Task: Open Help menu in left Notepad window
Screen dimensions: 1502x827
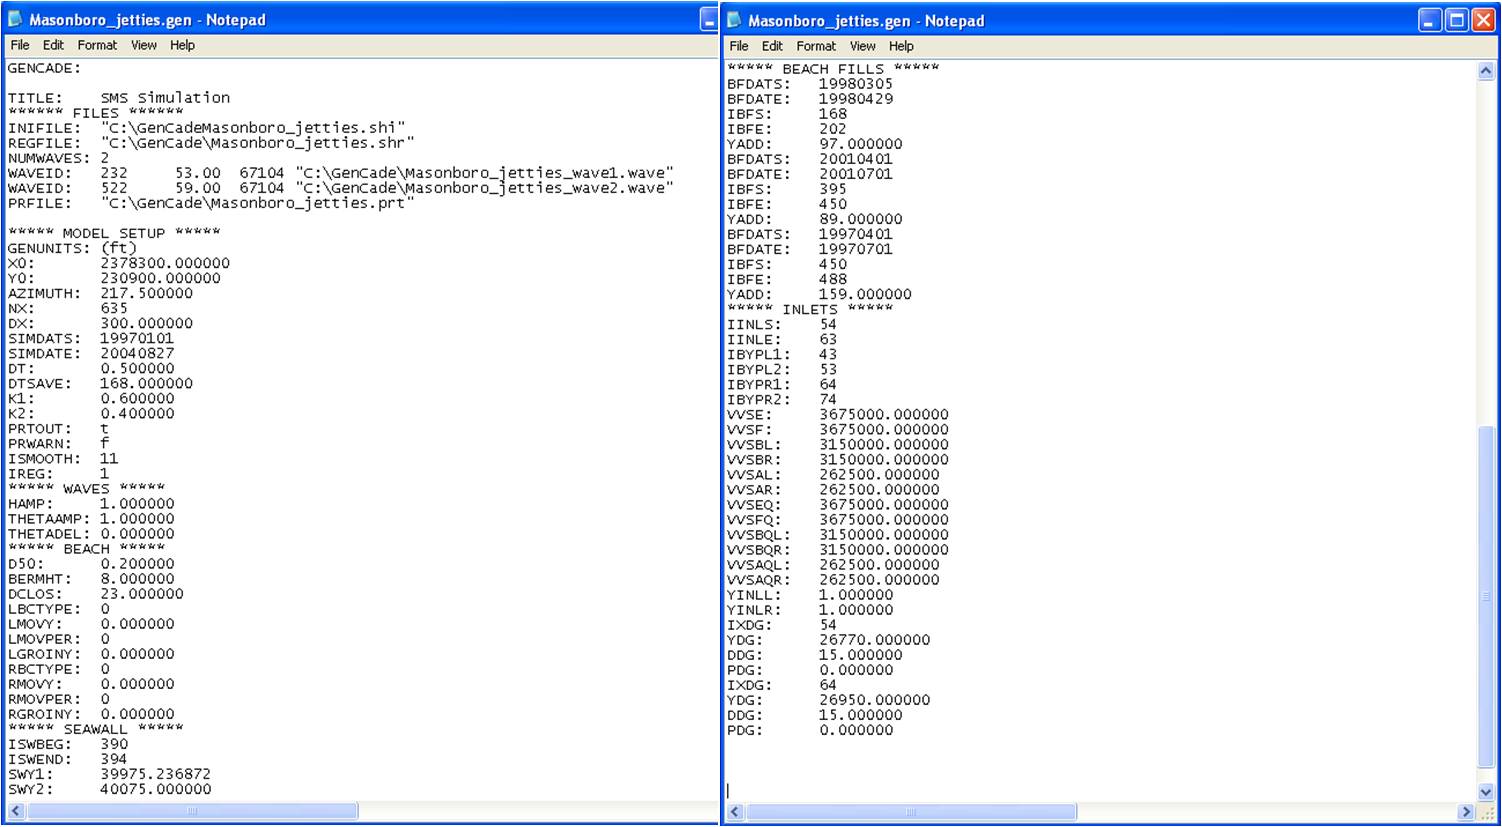Action: 182,45
